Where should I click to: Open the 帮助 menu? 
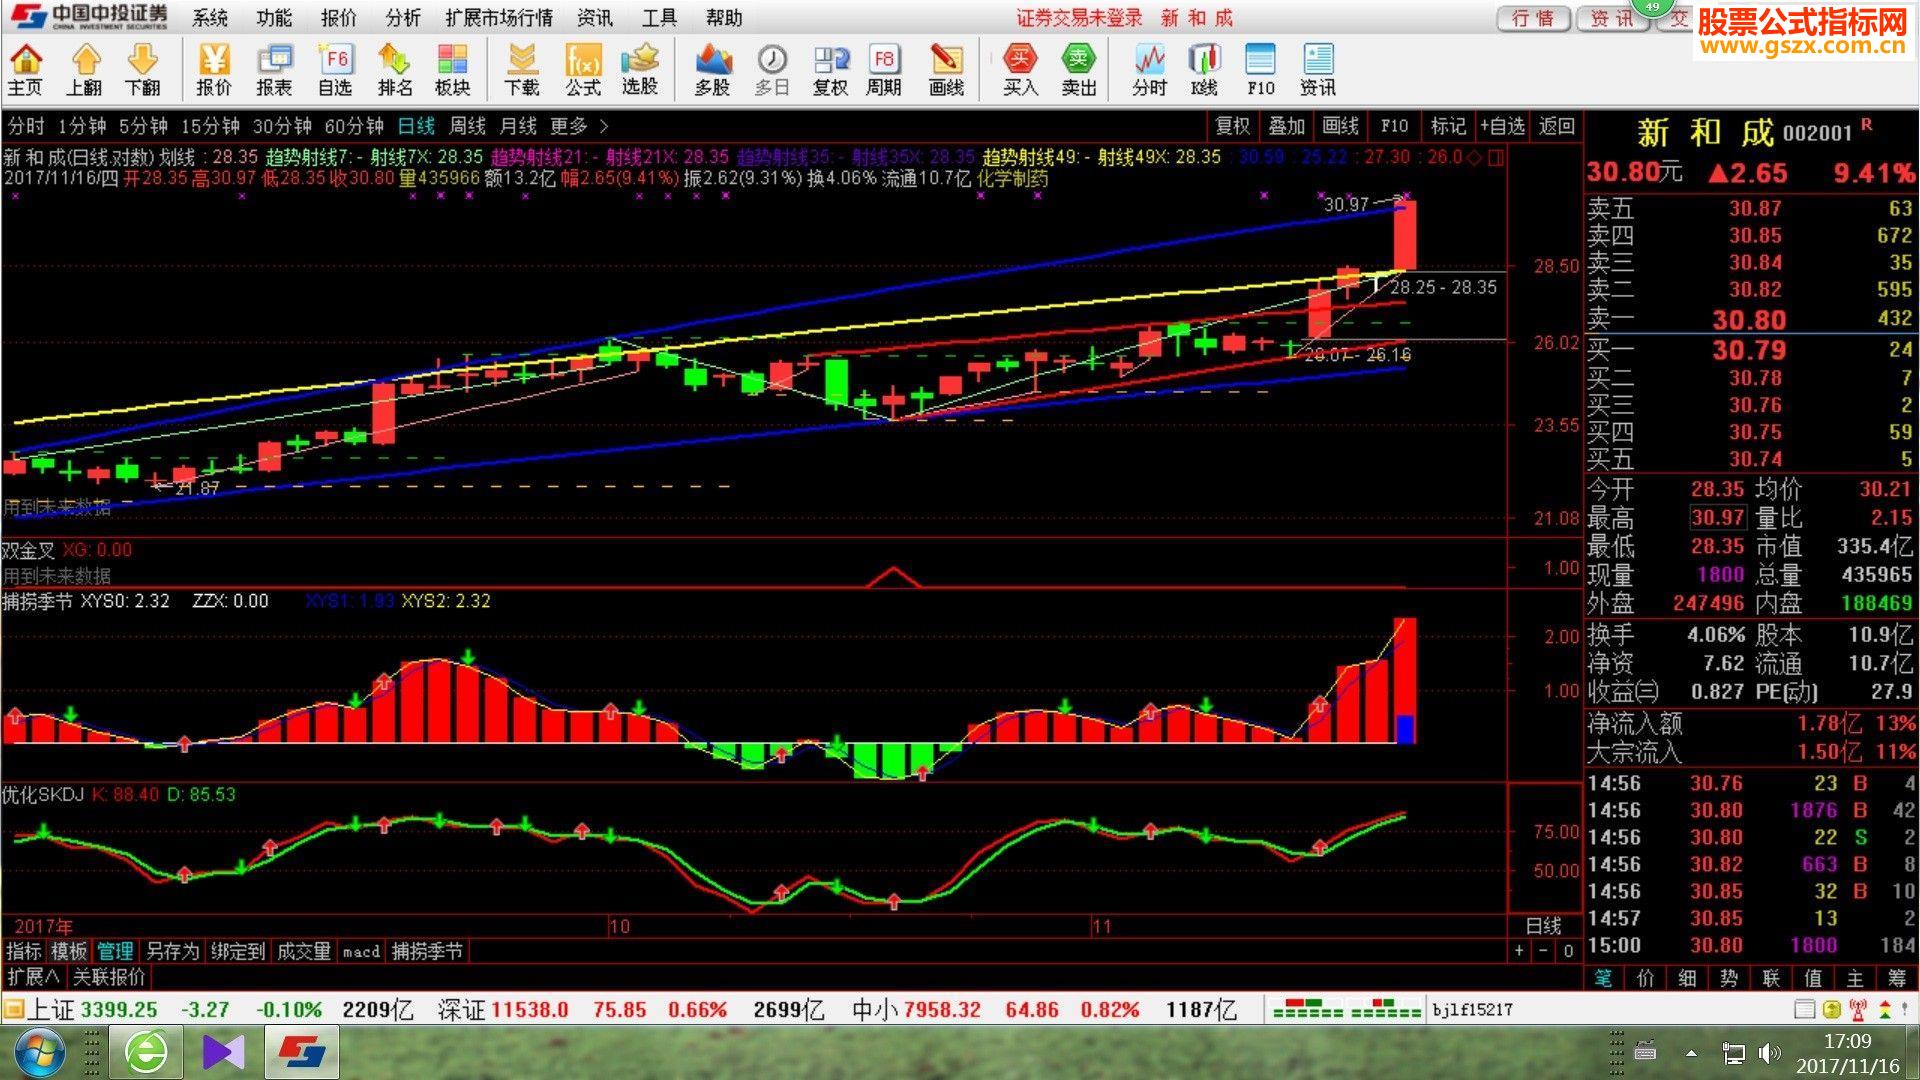[724, 18]
